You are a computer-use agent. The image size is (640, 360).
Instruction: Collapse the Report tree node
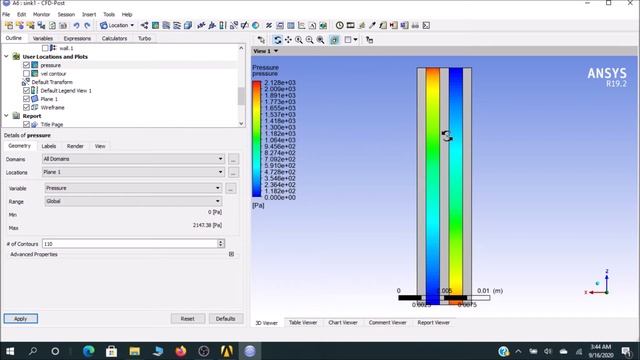[x=7, y=116]
